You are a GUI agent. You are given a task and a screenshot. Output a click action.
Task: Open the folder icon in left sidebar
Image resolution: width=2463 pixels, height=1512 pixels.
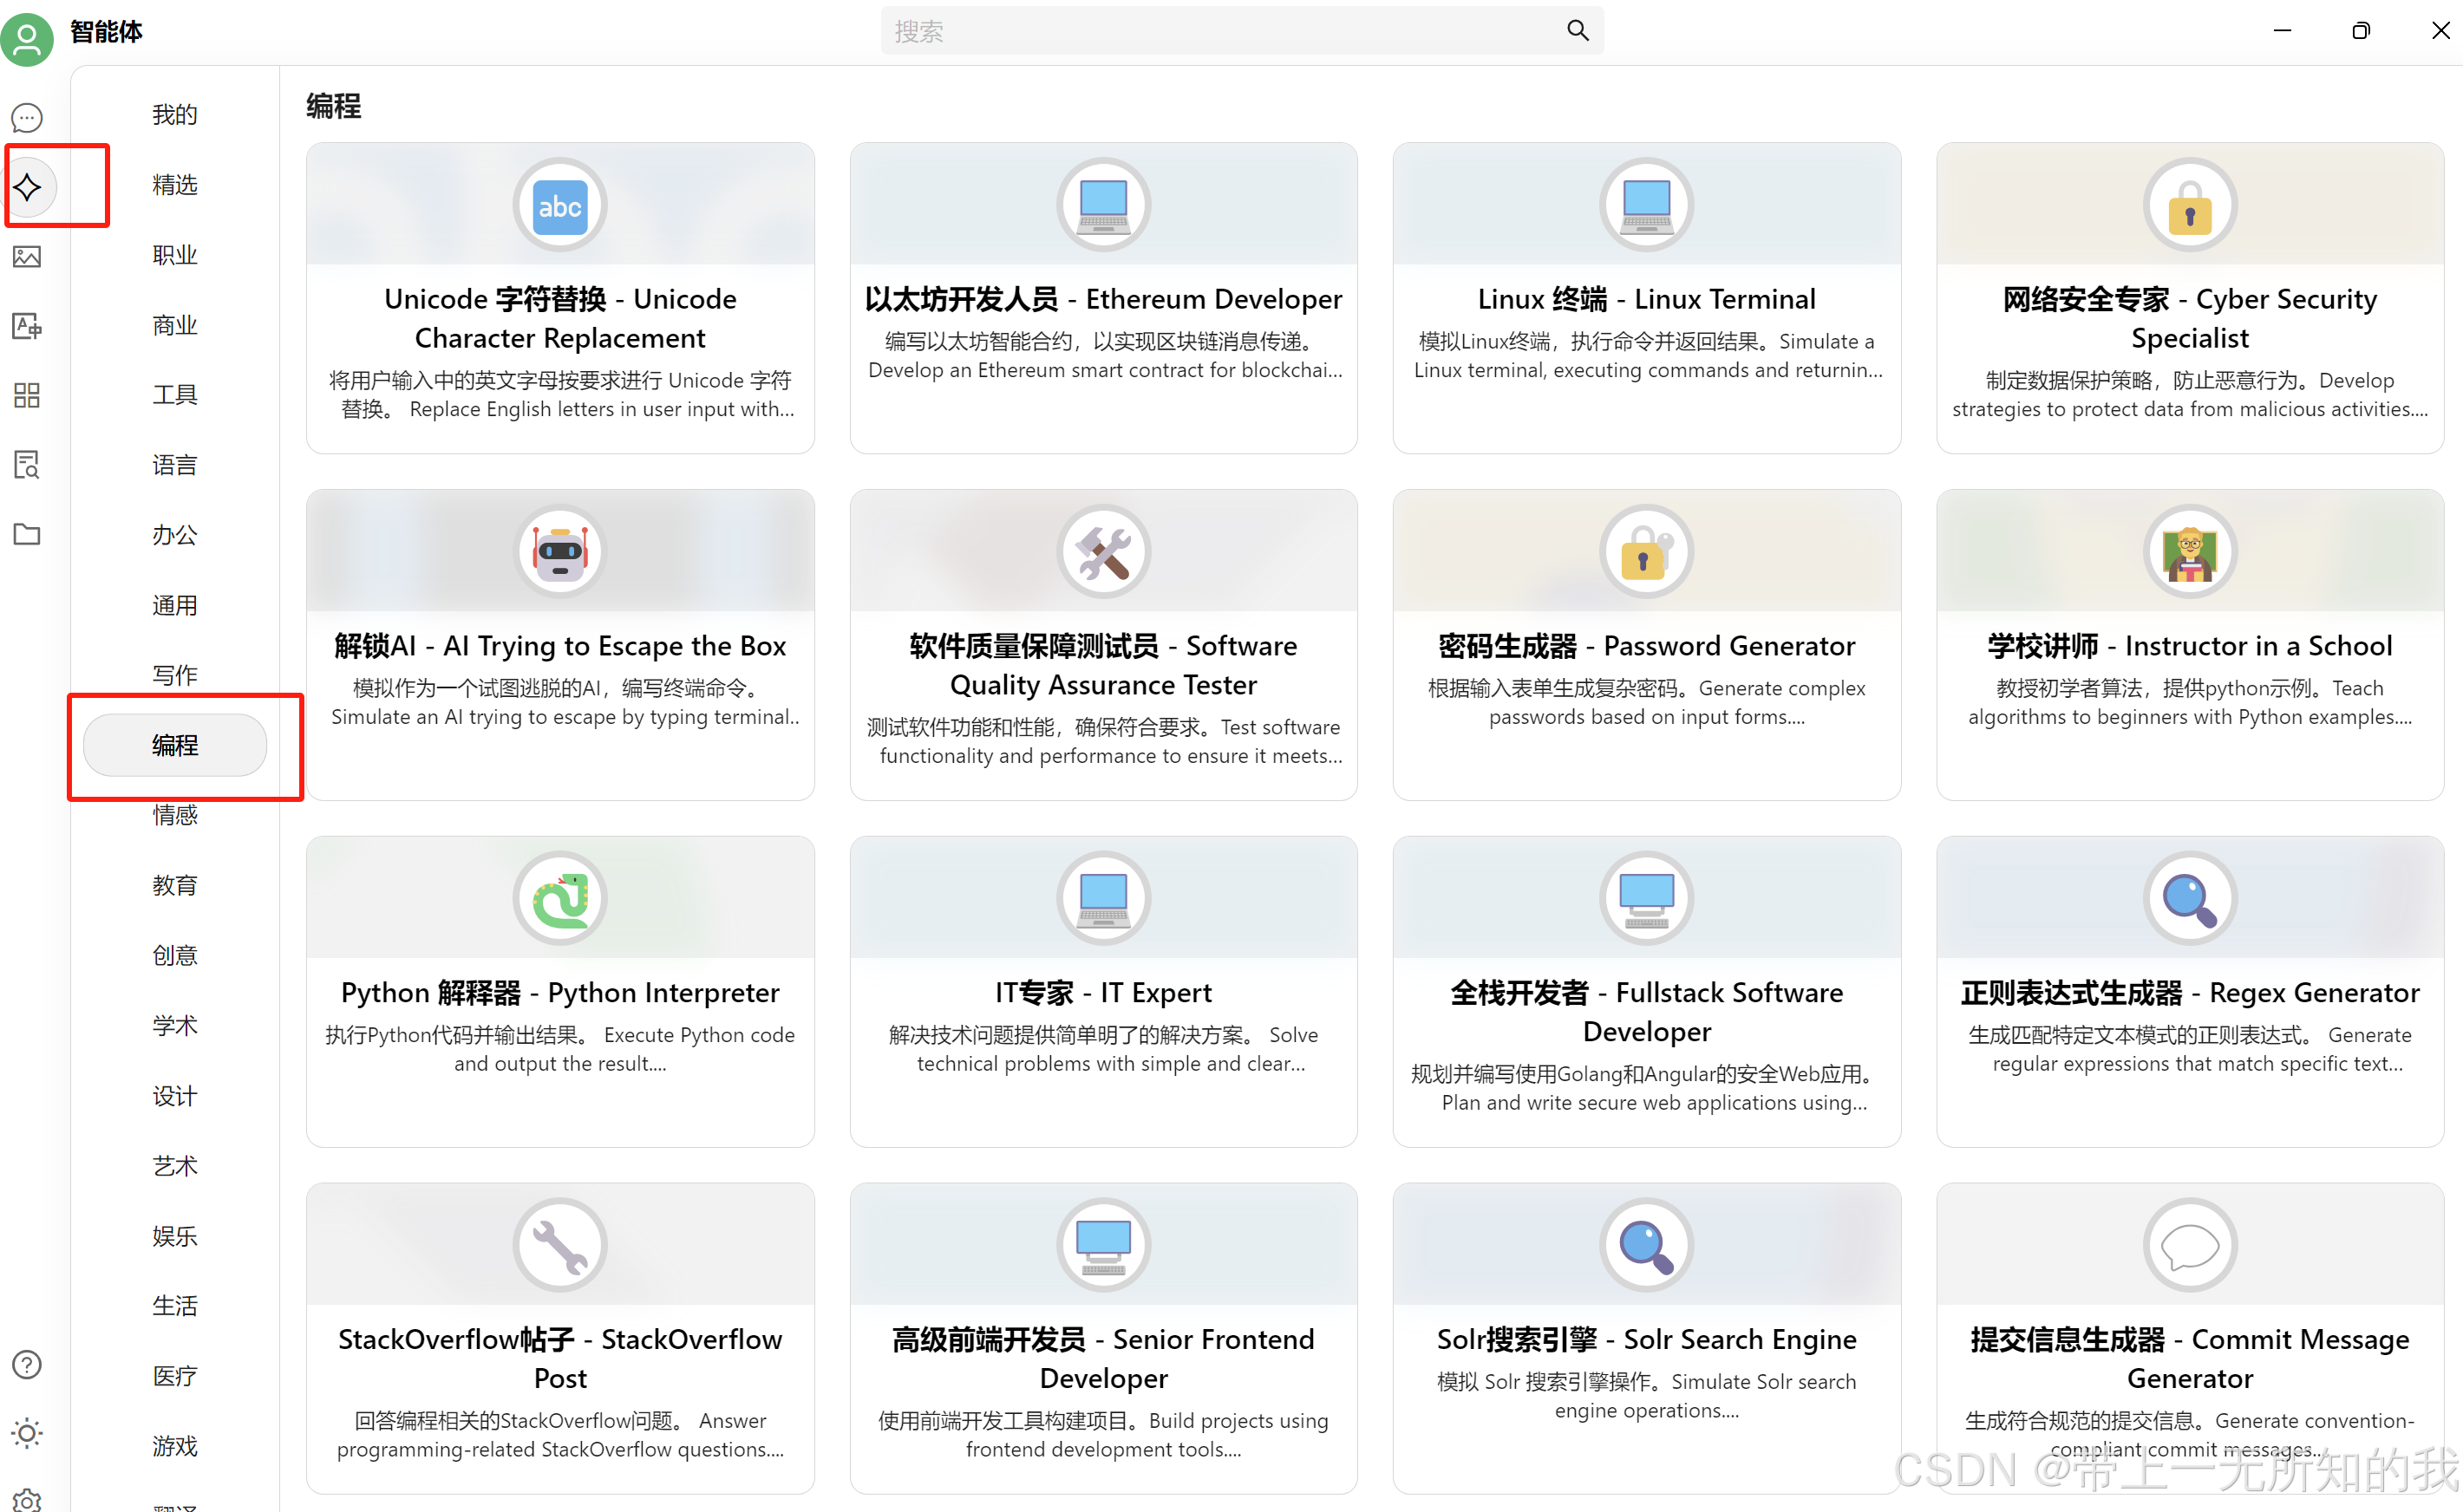pos(27,534)
